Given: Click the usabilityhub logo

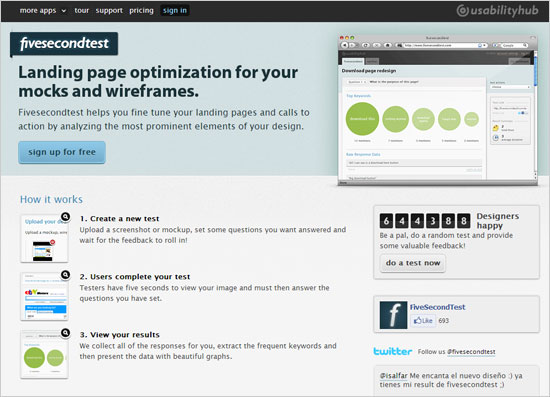Looking at the screenshot, I should (x=497, y=11).
